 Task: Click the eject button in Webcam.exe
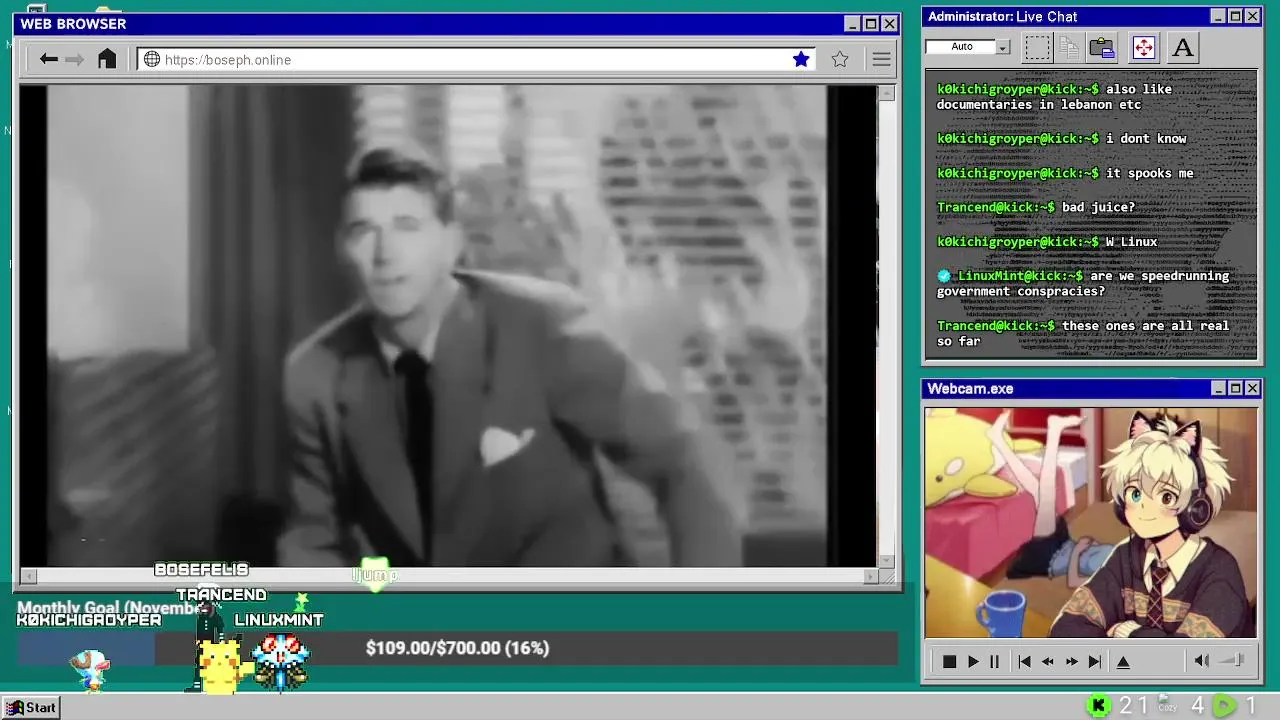coord(1123,661)
